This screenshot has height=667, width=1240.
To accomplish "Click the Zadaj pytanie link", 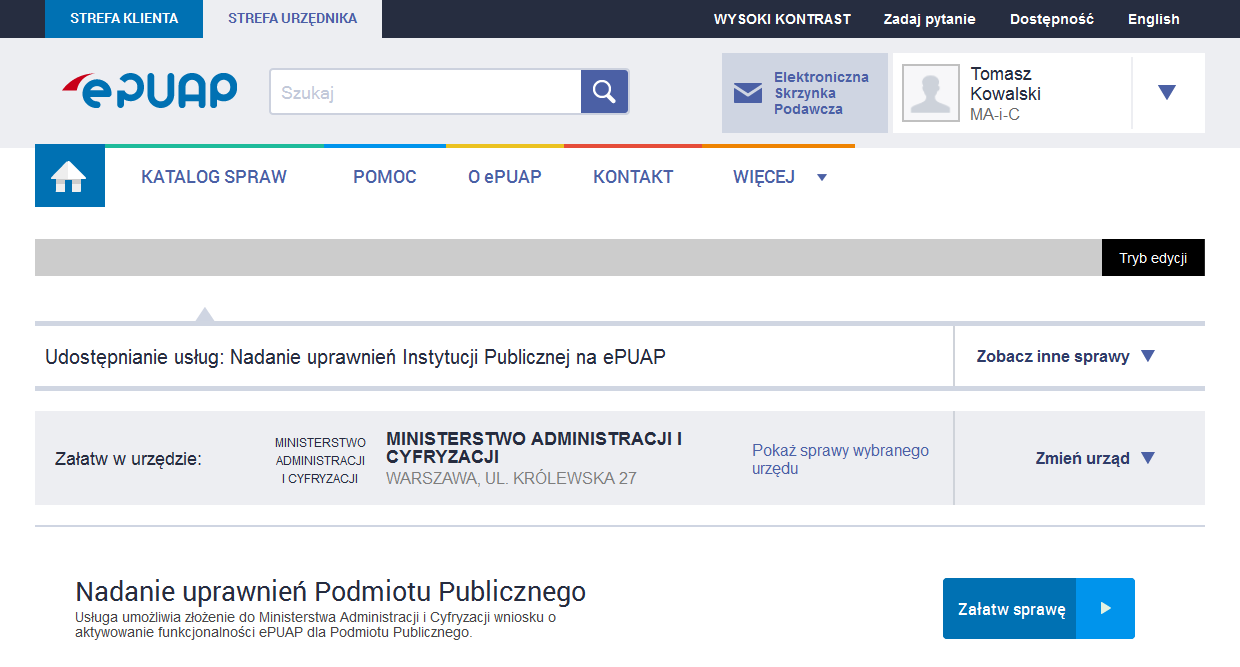I will [x=929, y=19].
